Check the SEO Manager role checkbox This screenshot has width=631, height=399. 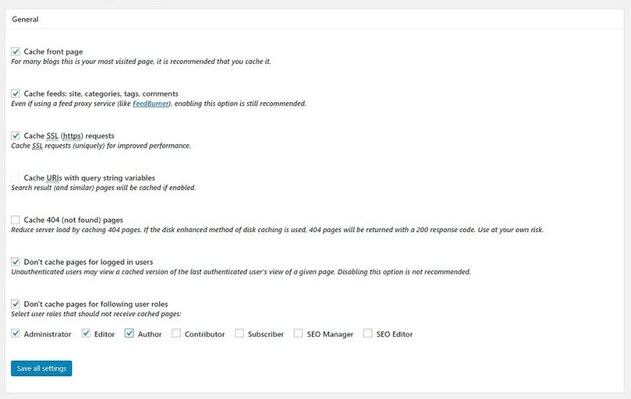point(298,333)
